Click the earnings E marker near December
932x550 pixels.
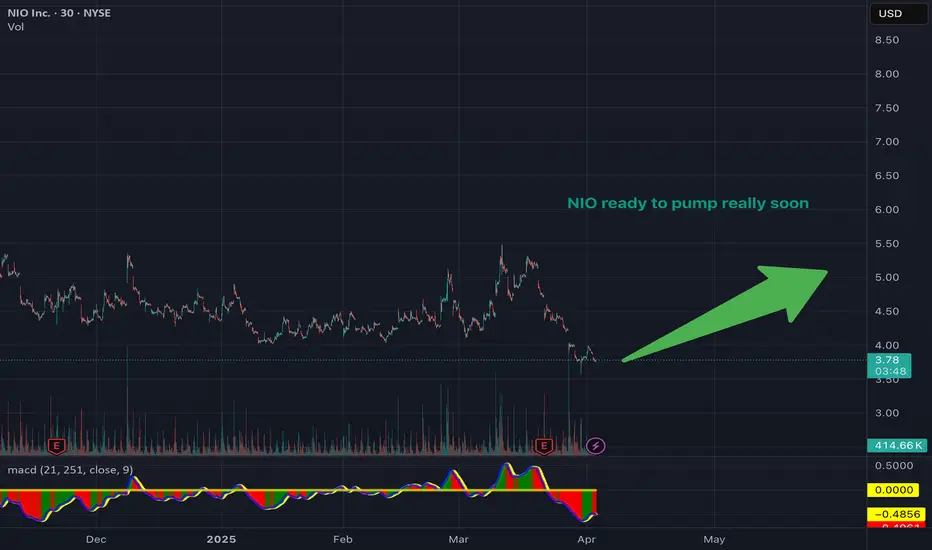pyautogui.click(x=56, y=445)
